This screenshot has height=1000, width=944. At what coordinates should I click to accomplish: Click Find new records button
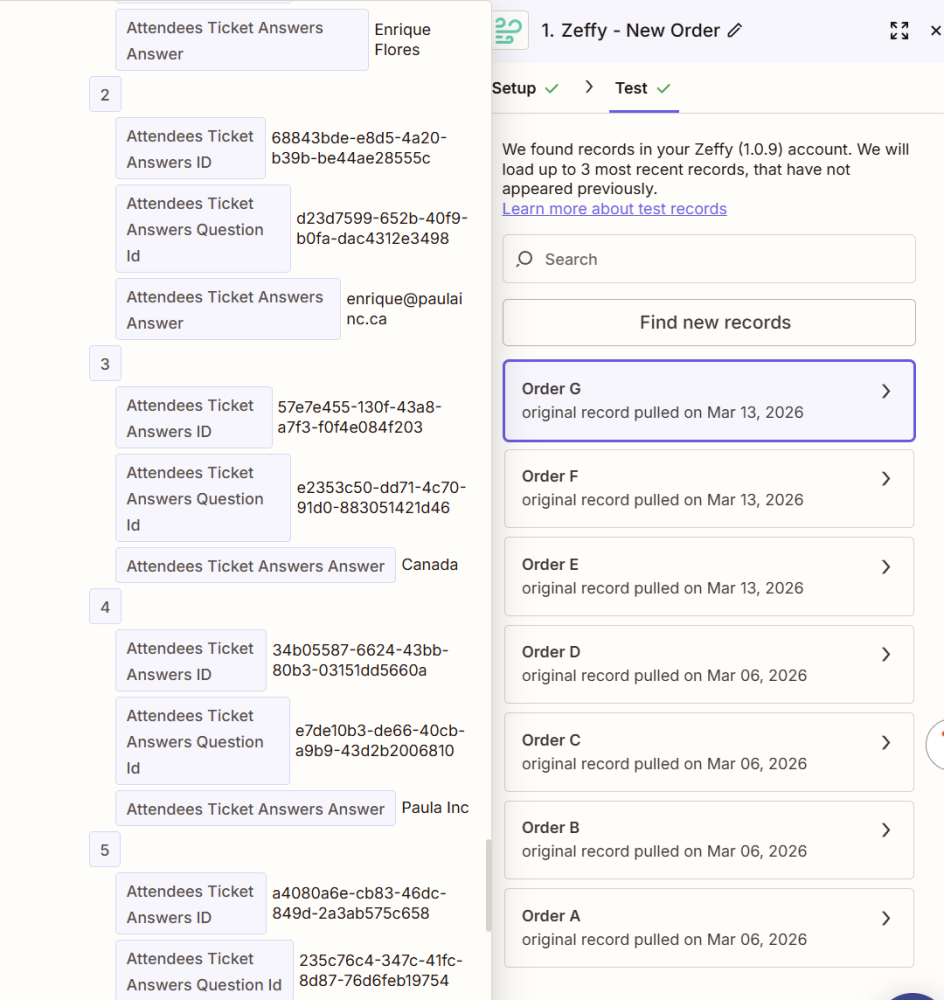[709, 323]
